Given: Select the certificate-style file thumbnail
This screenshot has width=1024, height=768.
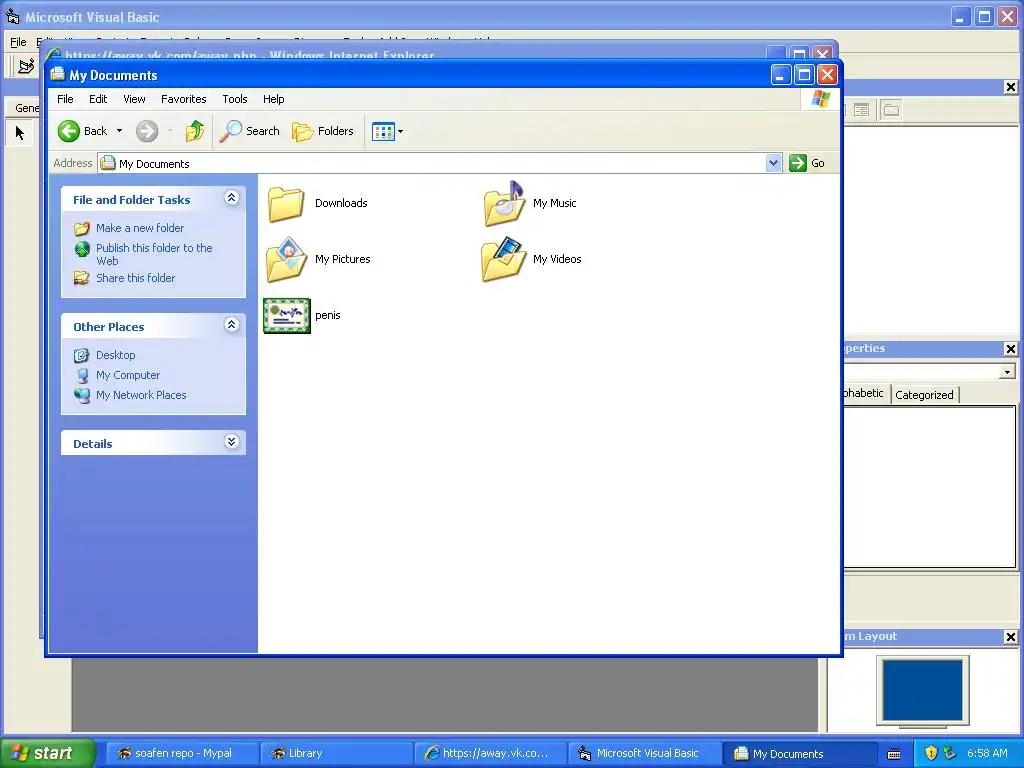Looking at the screenshot, I should tap(287, 315).
